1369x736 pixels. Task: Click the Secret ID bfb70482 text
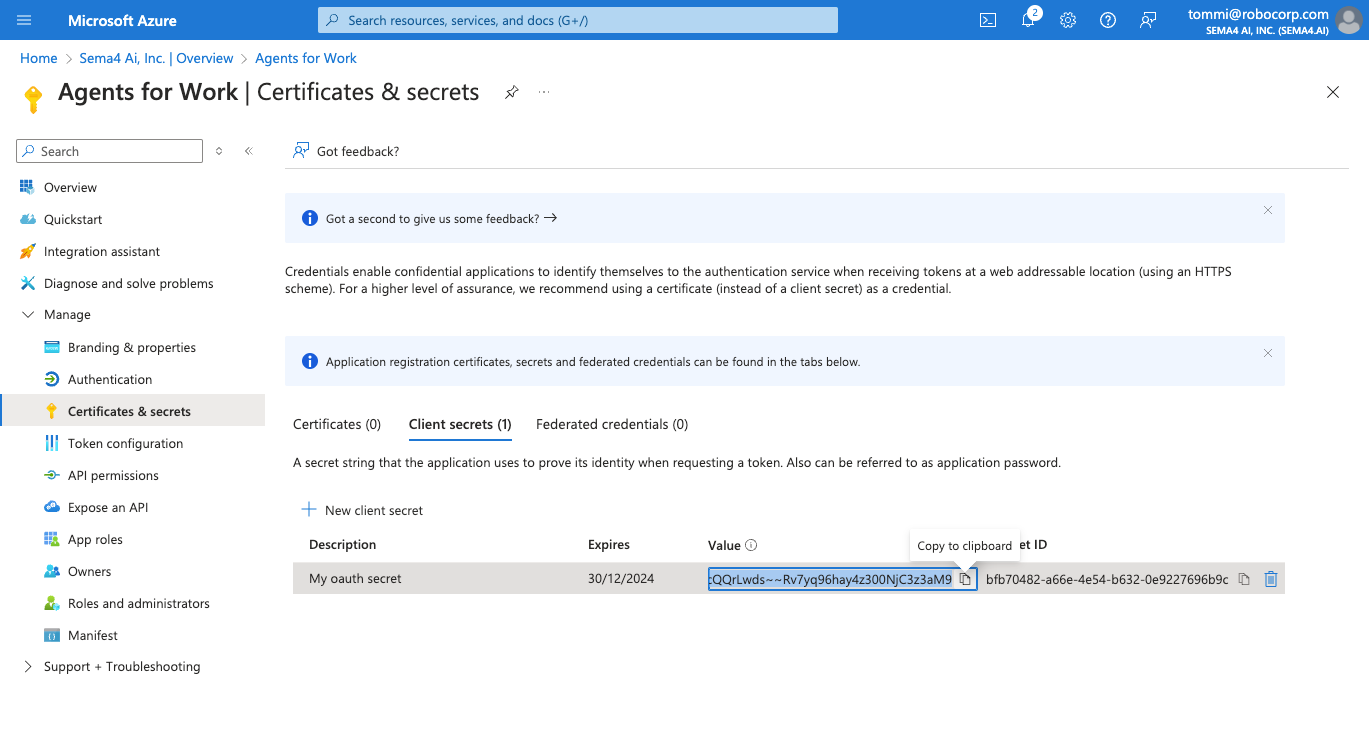click(x=1107, y=579)
